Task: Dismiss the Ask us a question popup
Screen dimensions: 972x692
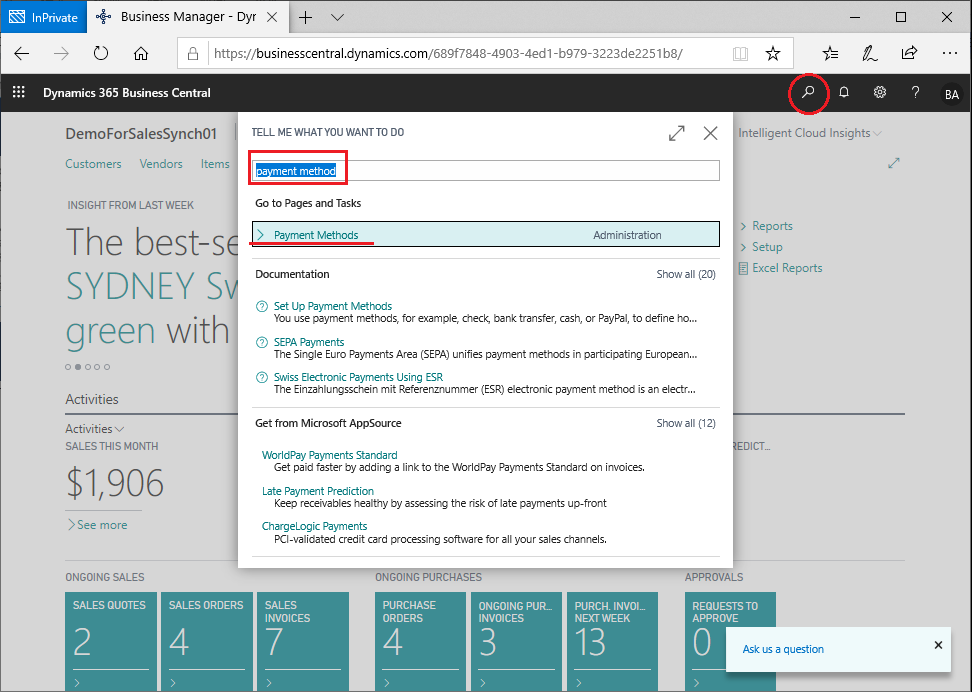Action: (939, 645)
